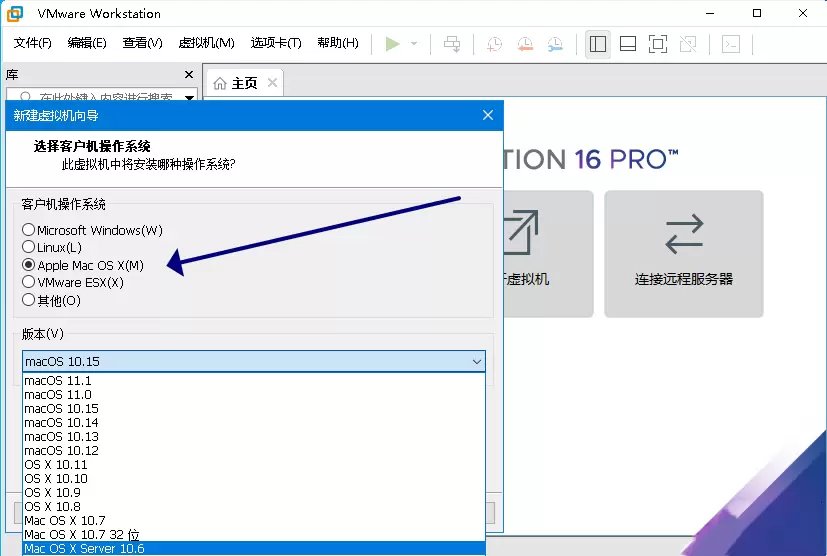Pick macOS 10.14 in the version list

tap(254, 423)
